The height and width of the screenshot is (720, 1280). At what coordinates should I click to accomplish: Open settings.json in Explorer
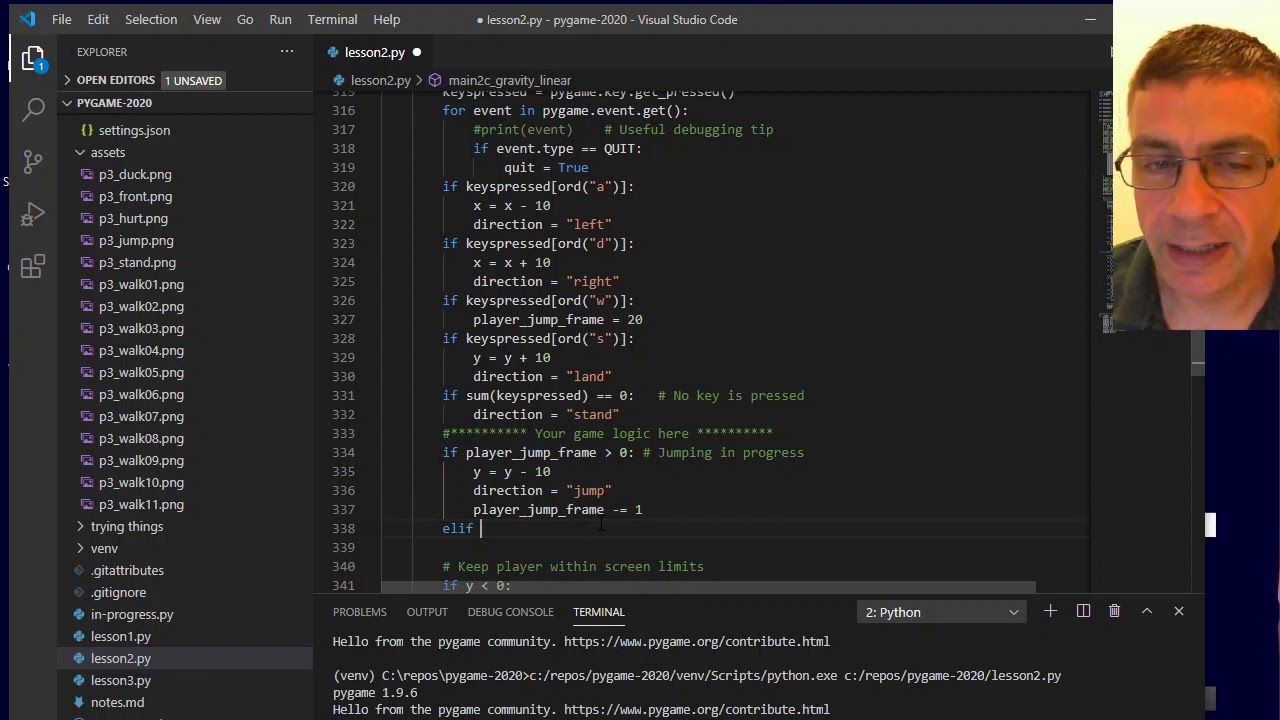pos(134,130)
